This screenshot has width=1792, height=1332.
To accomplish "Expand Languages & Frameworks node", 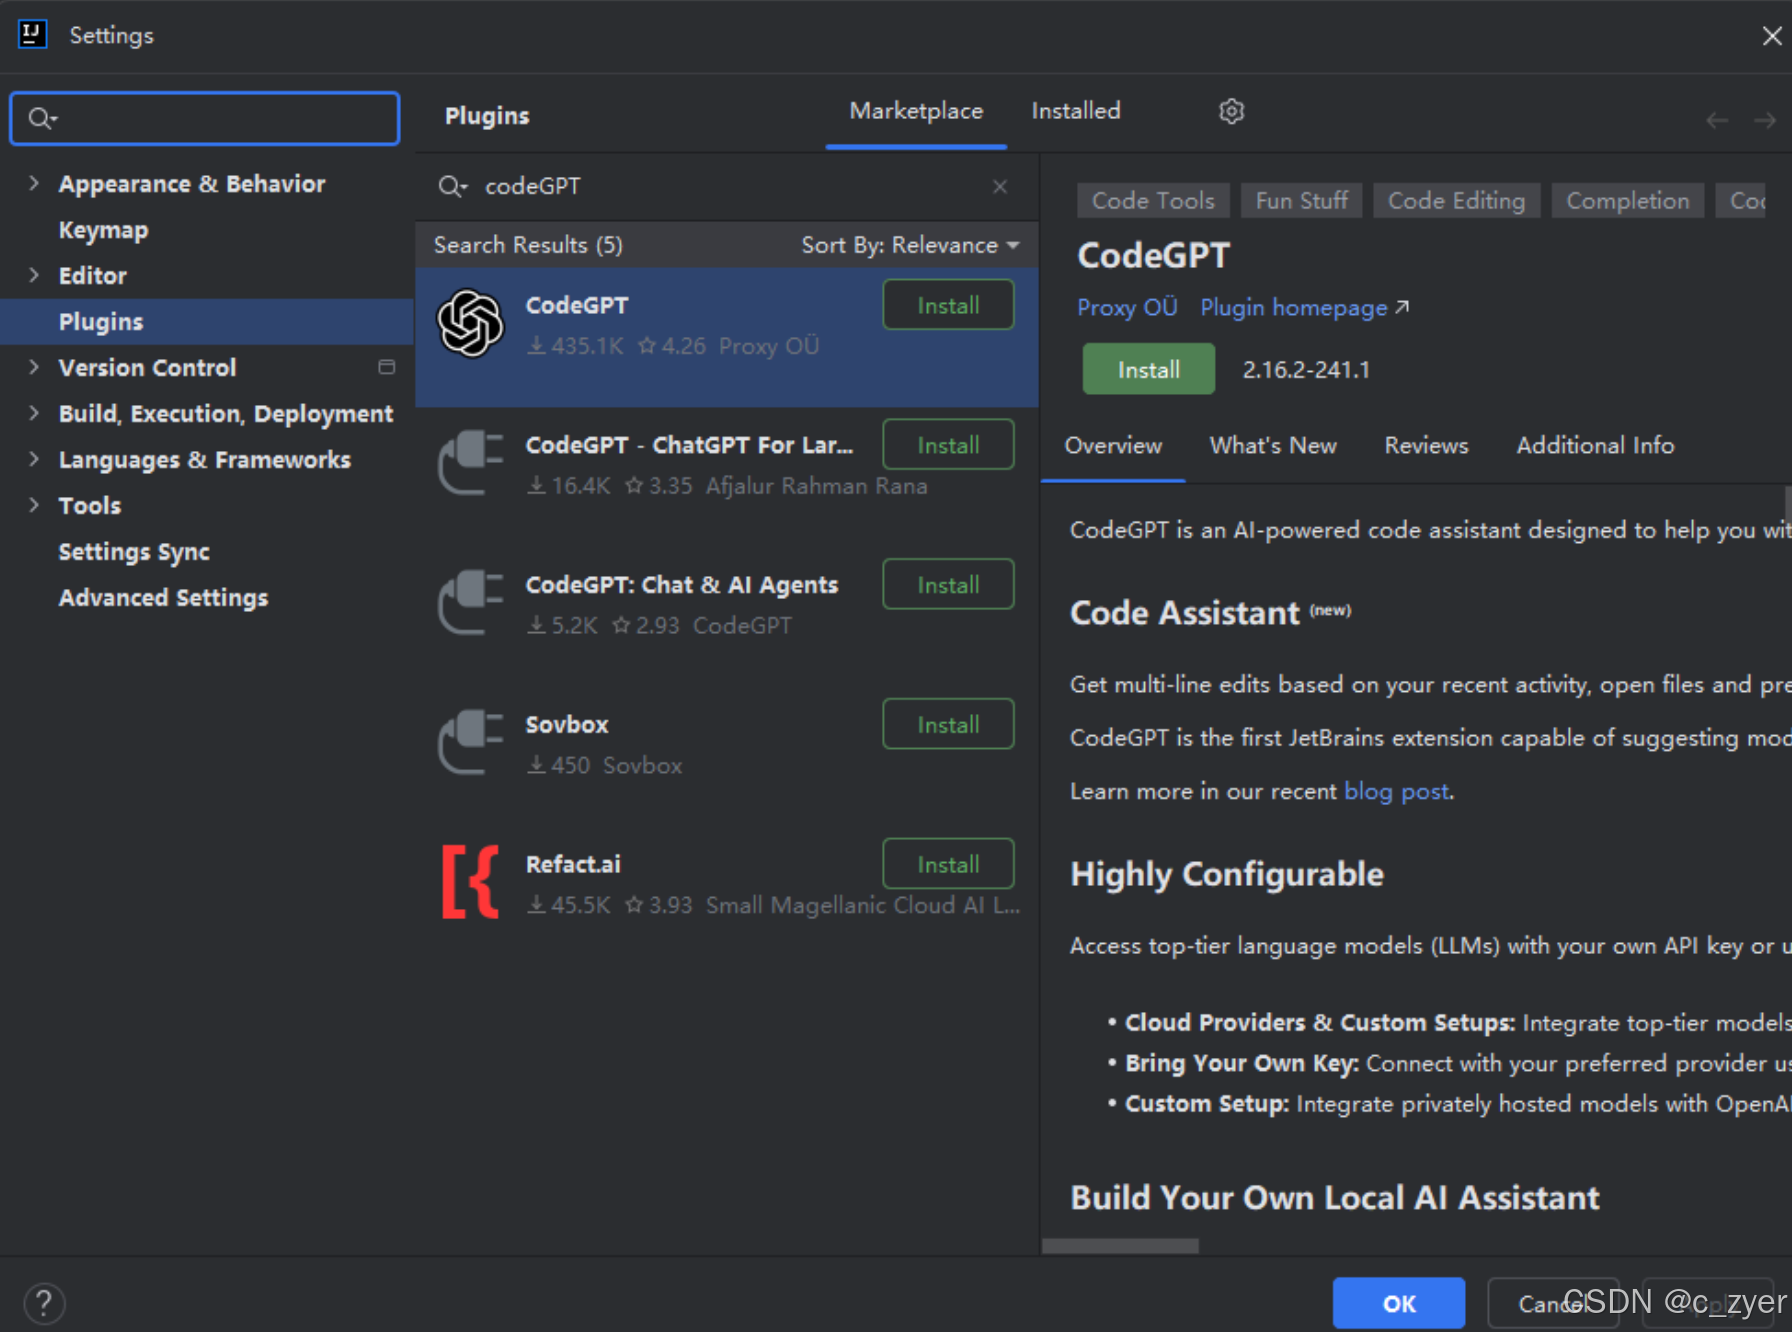I will click(x=34, y=459).
